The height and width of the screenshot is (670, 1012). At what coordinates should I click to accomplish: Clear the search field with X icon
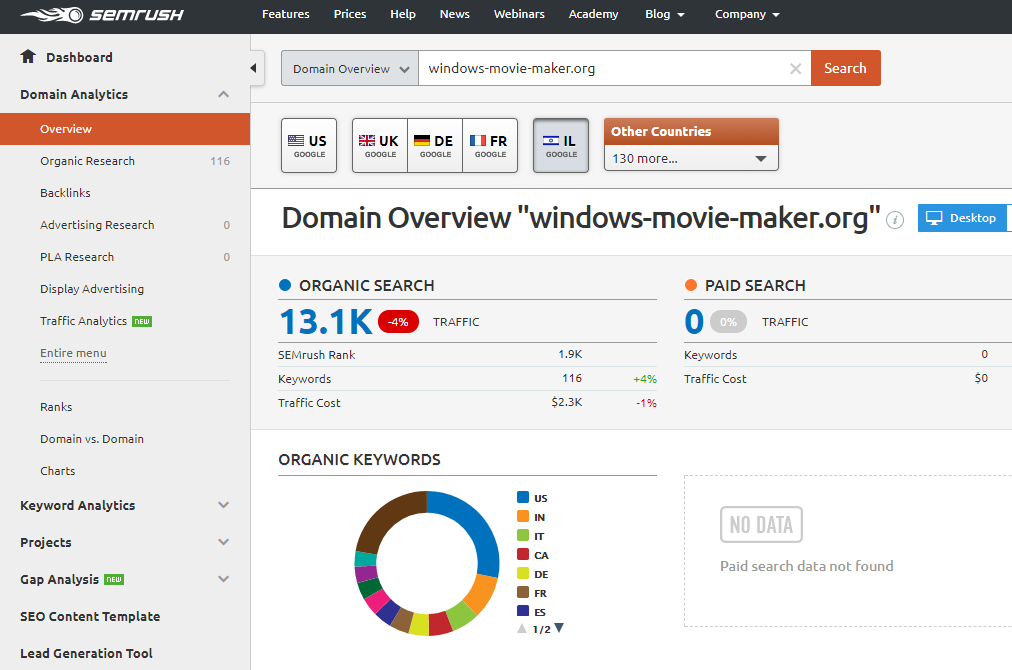(795, 69)
